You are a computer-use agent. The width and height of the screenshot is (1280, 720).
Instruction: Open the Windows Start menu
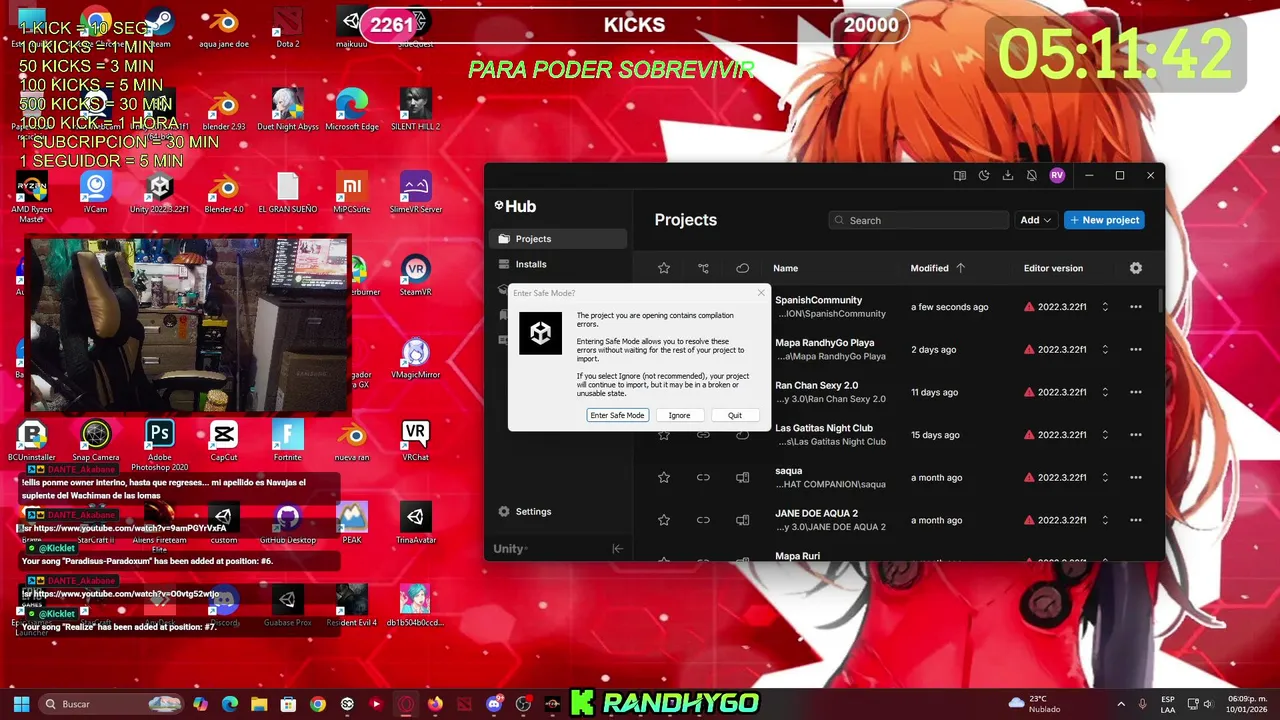coord(20,704)
